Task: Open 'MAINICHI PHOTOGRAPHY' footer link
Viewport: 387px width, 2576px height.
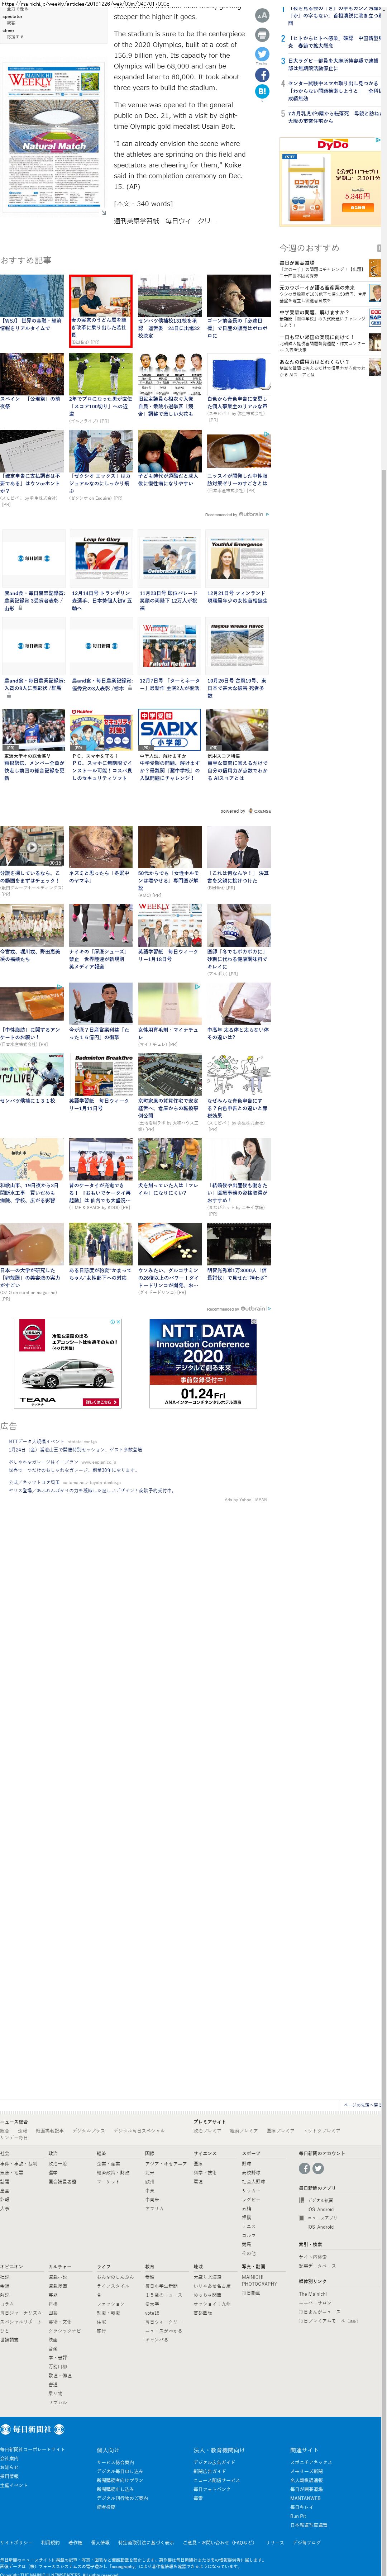Action: click(x=258, y=2280)
